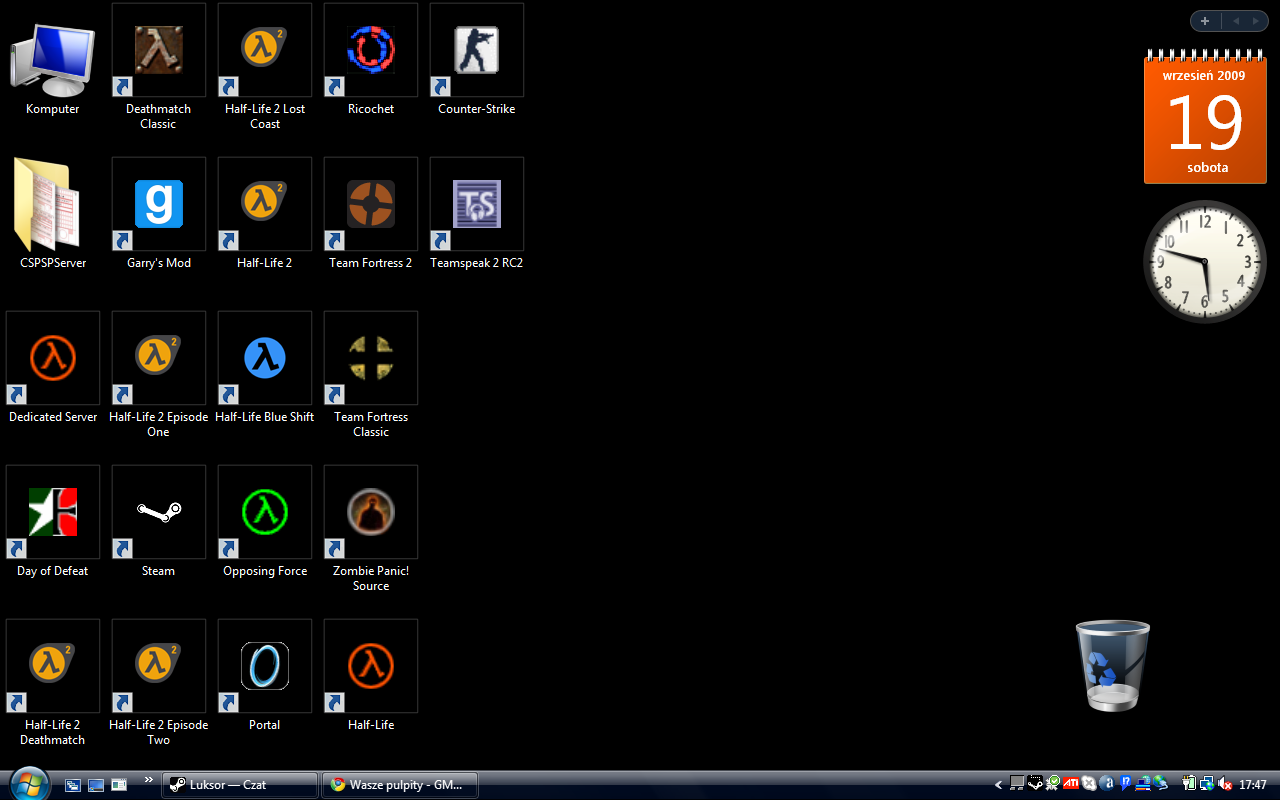The image size is (1280, 800).
Task: Click the Dedicated Server shortcut
Action: click(x=52, y=368)
